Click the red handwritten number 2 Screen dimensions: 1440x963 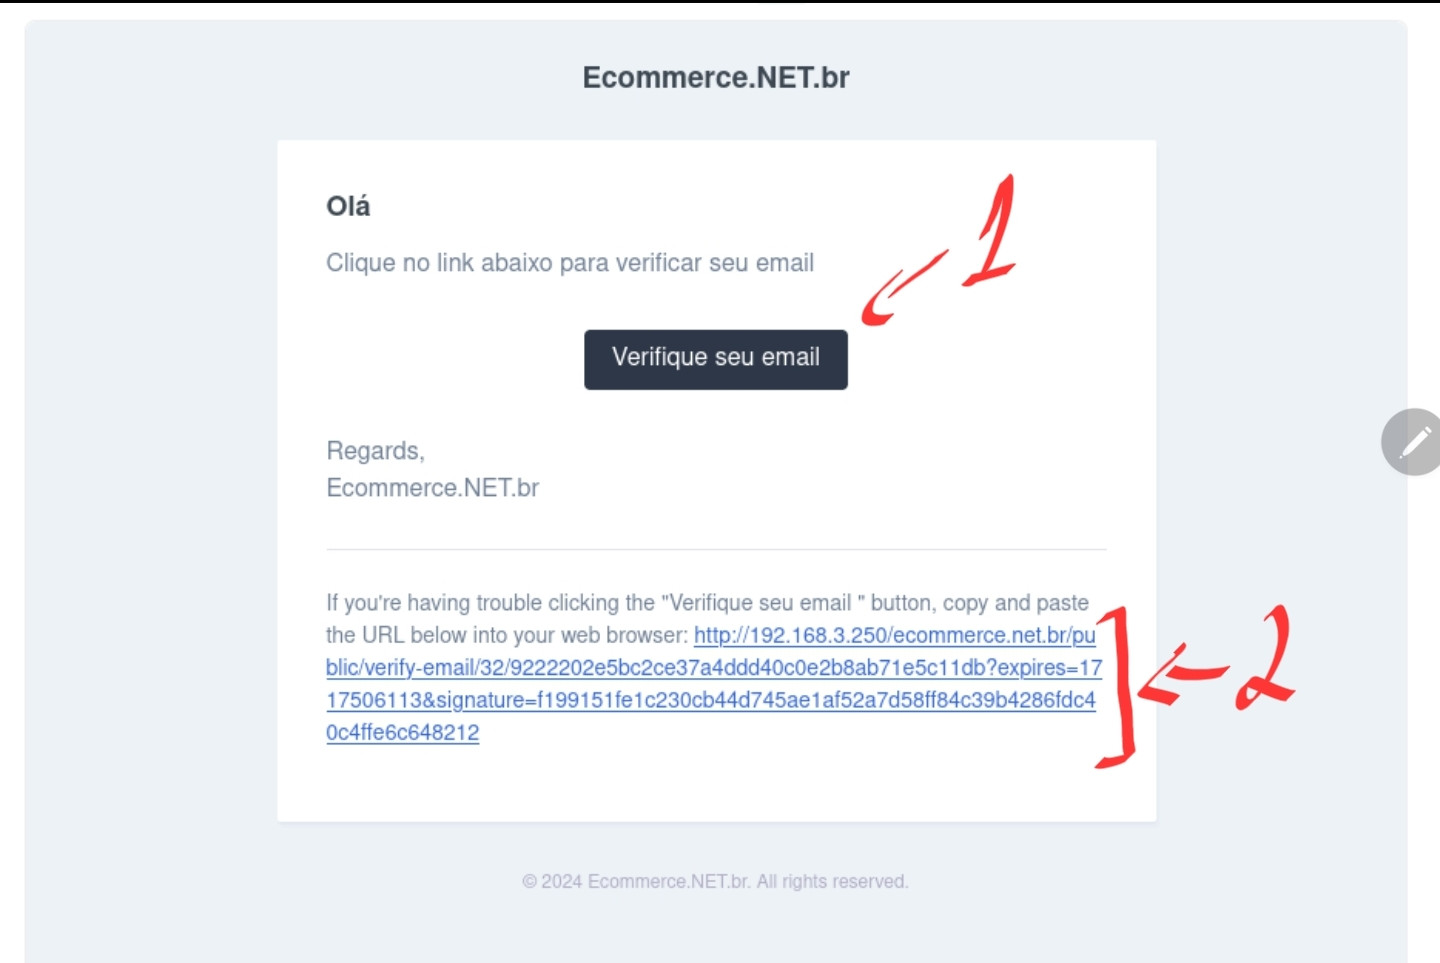pos(1264,659)
